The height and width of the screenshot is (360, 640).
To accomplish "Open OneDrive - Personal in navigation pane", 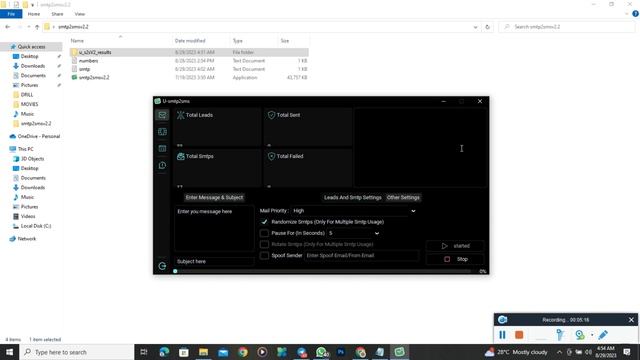I will coord(38,136).
